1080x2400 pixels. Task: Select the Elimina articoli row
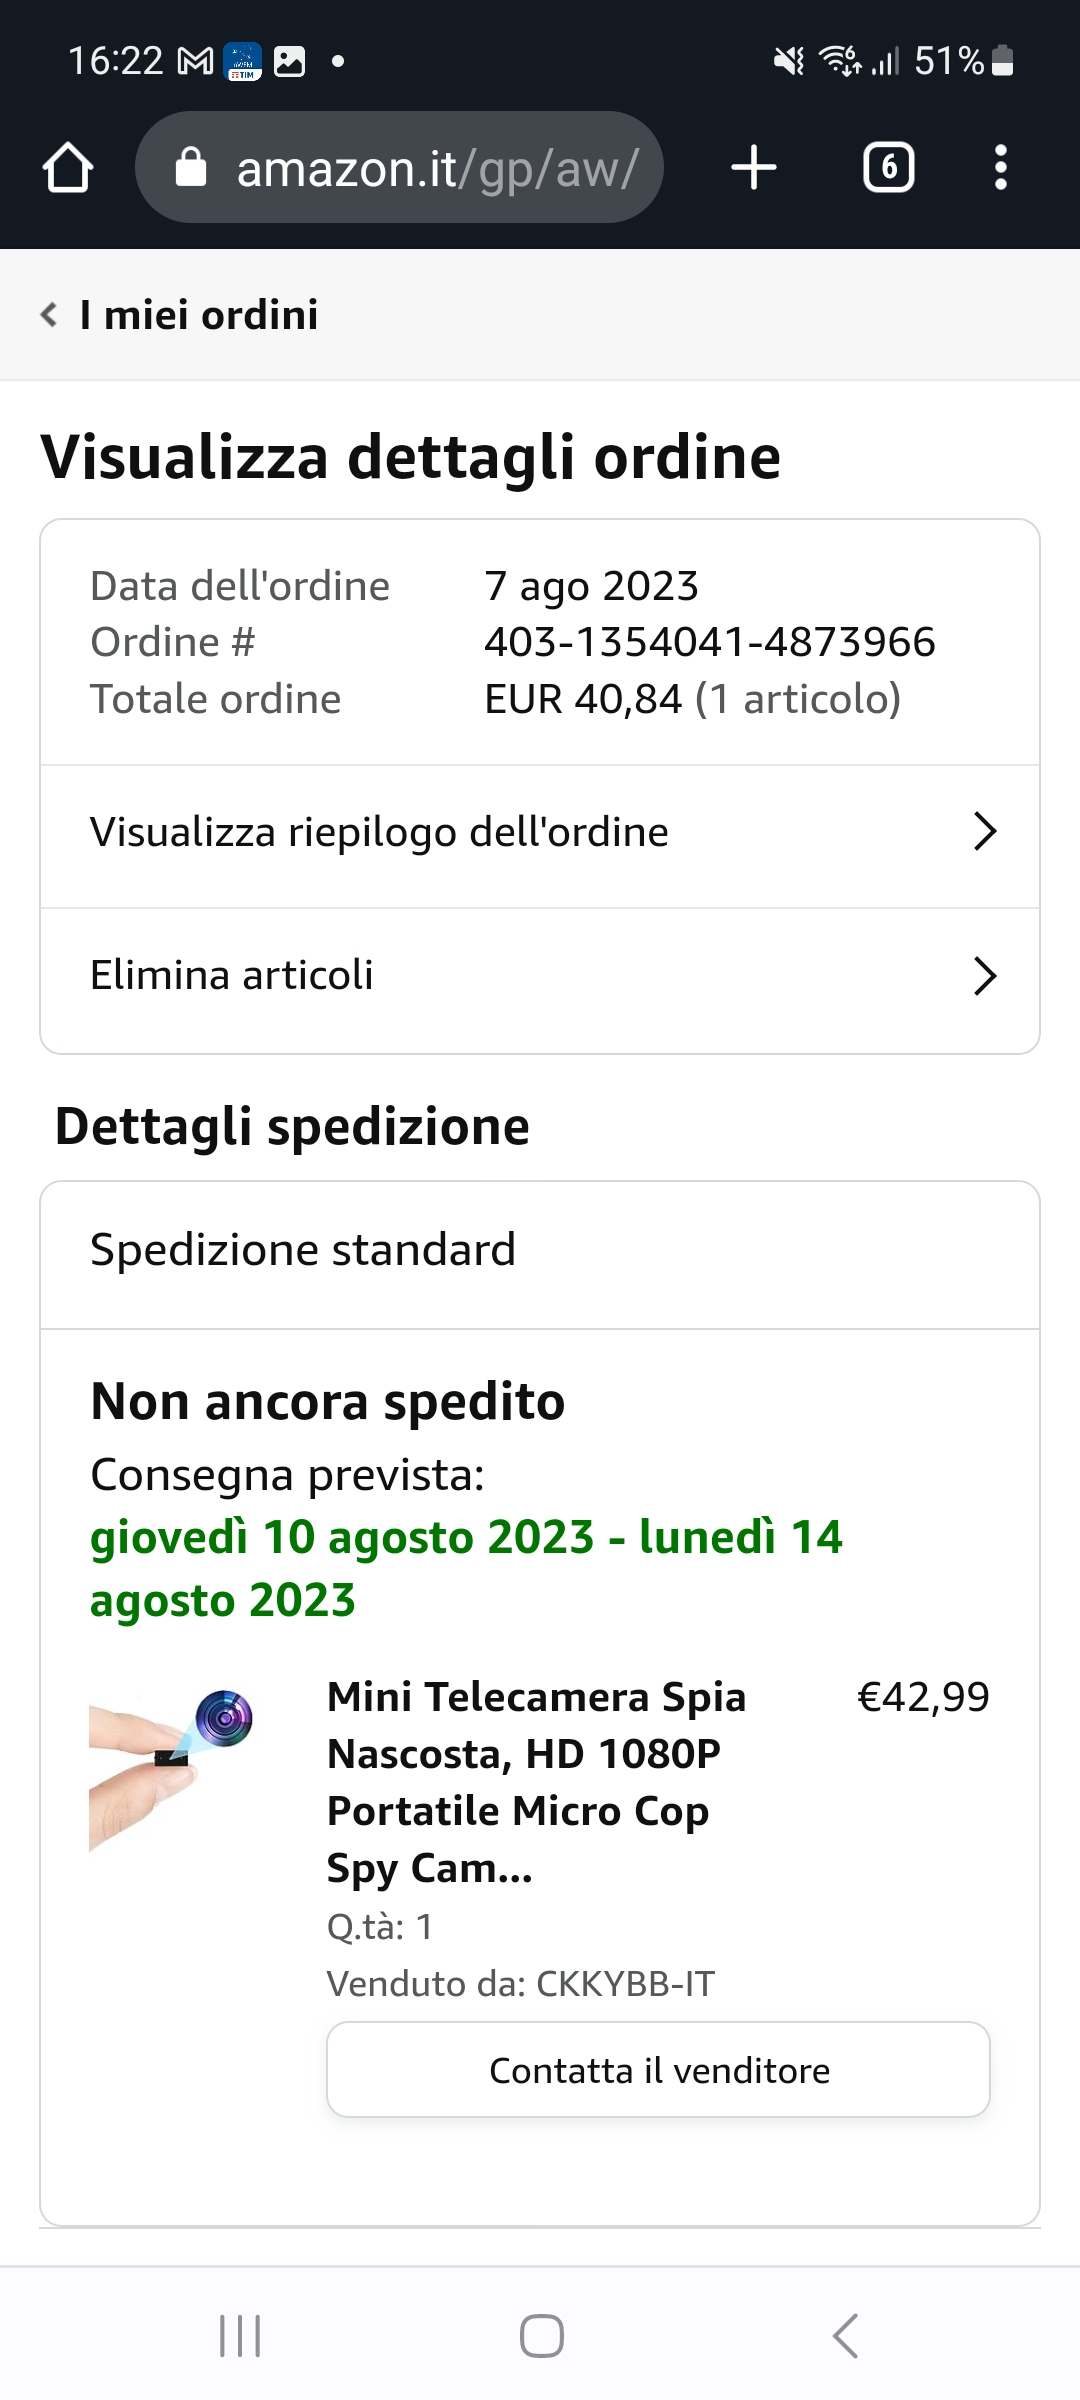click(232, 976)
